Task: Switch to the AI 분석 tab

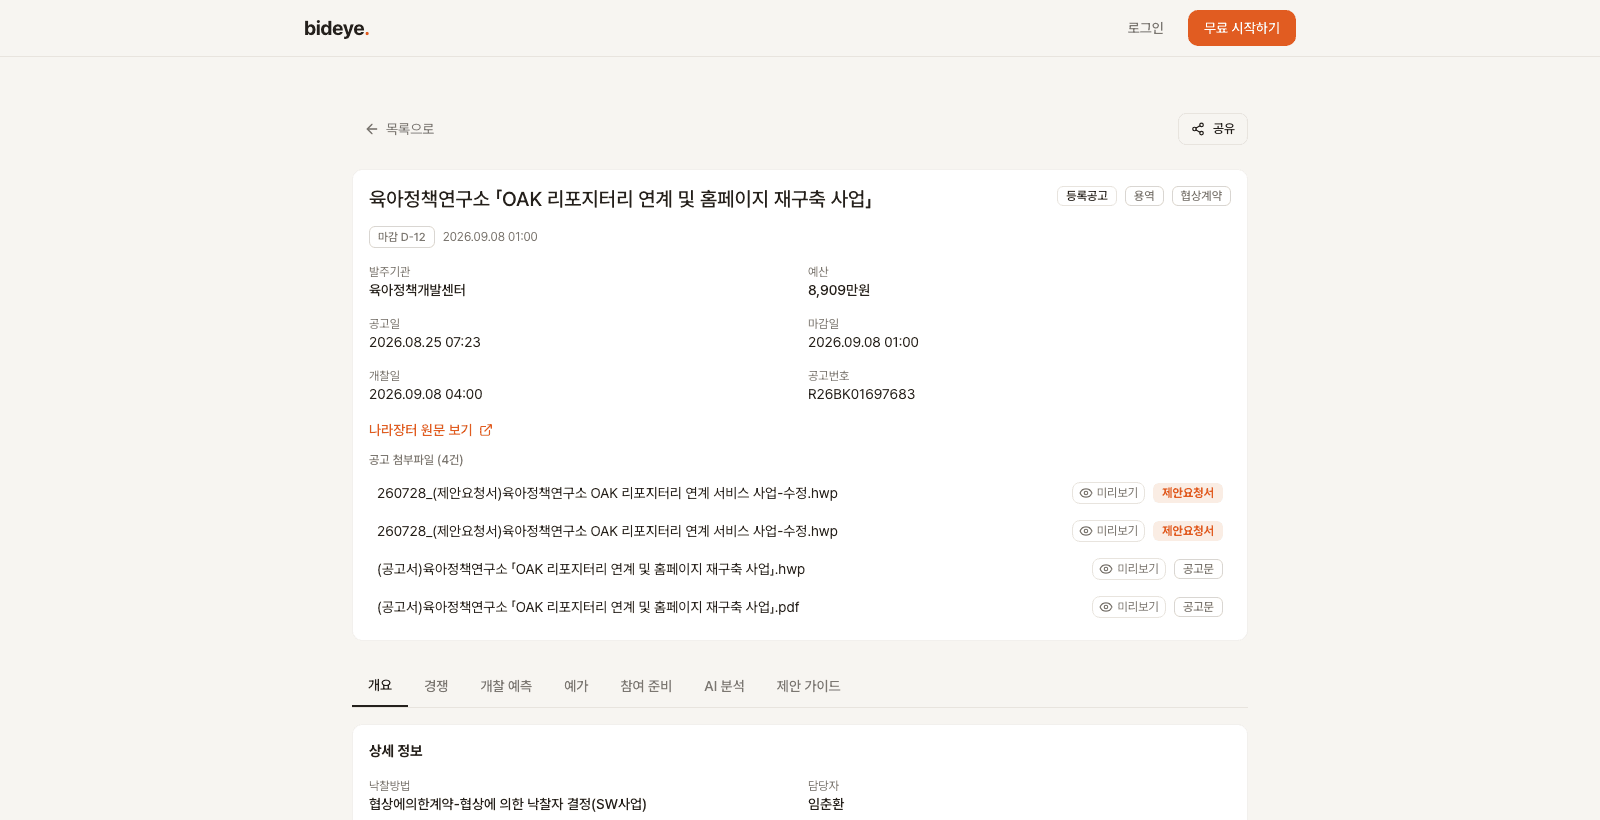Action: [x=724, y=686]
